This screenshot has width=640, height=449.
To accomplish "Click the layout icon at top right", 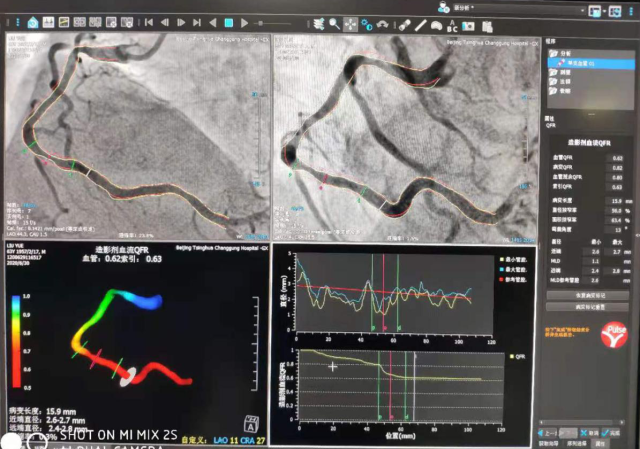I will tap(596, 11).
